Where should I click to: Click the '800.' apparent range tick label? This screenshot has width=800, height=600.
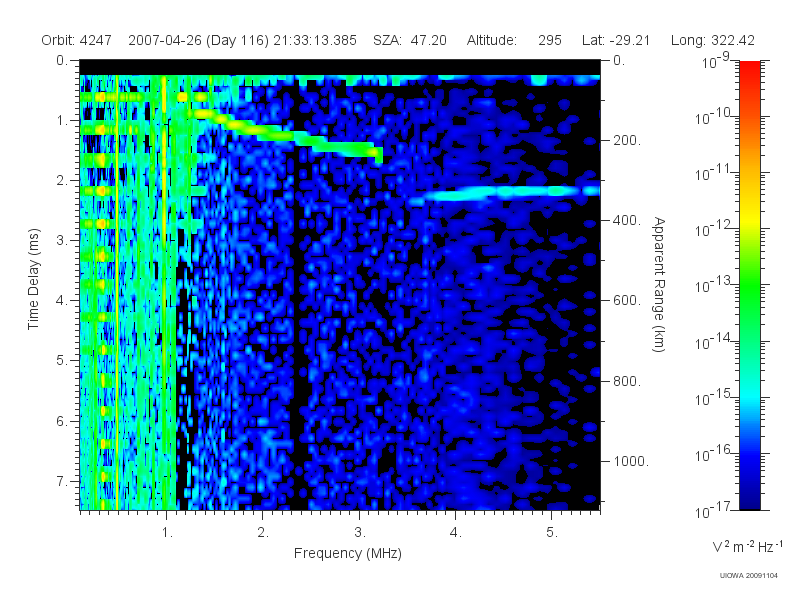tap(627, 381)
